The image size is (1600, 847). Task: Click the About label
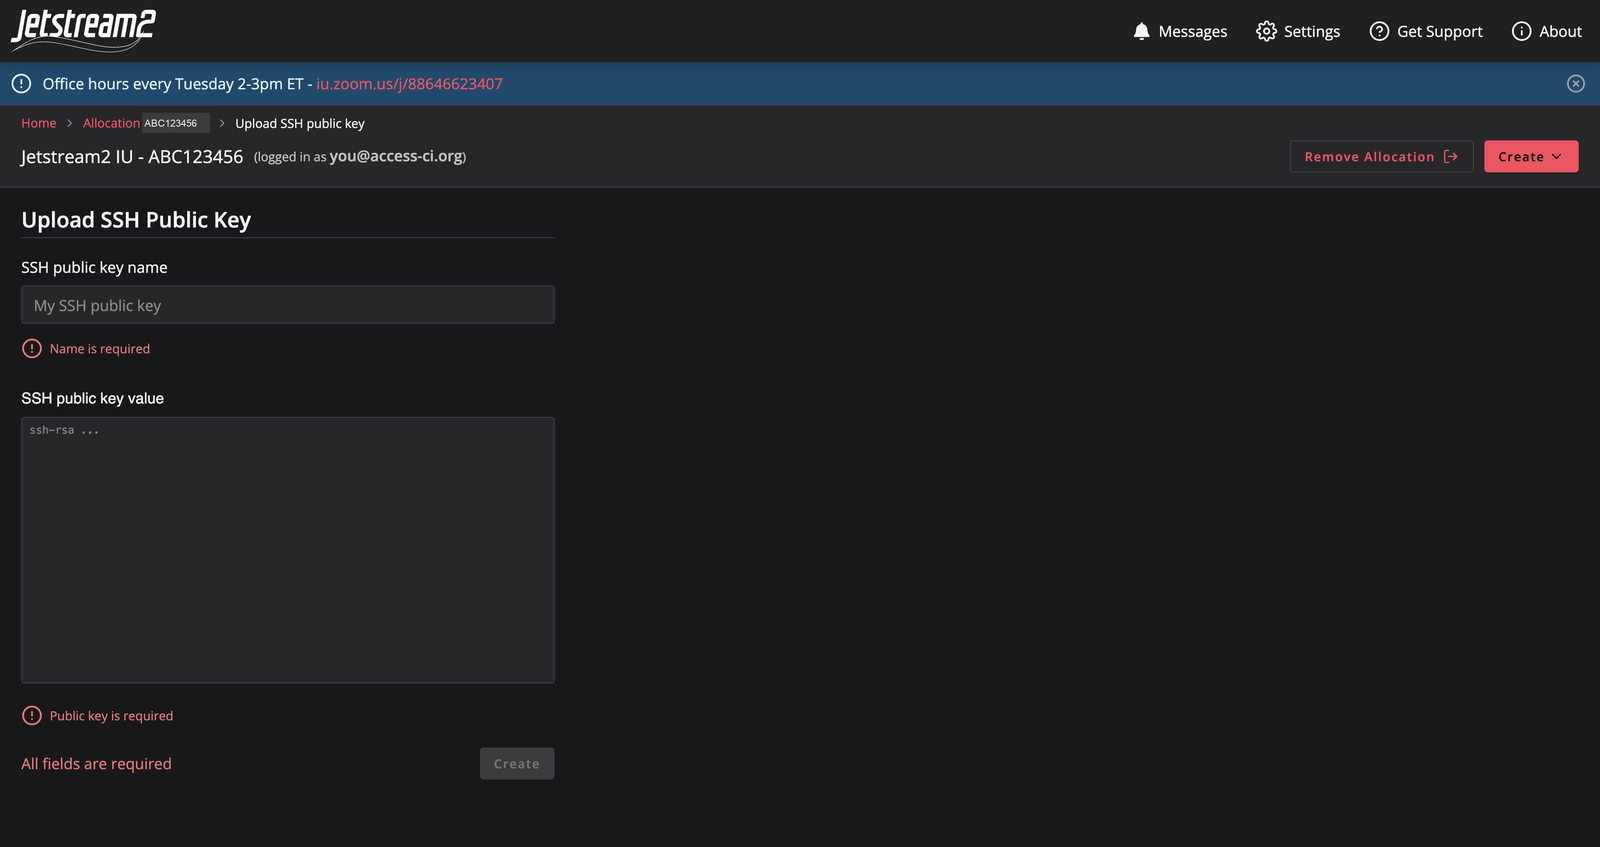pos(1561,32)
